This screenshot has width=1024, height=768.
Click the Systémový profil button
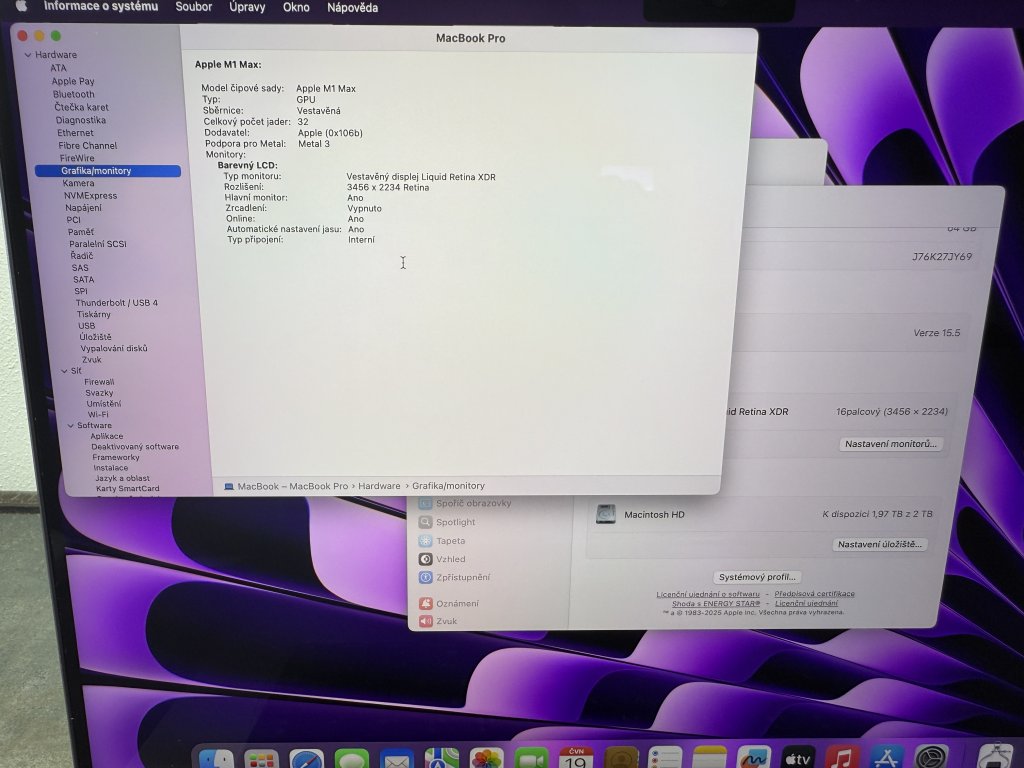click(758, 577)
